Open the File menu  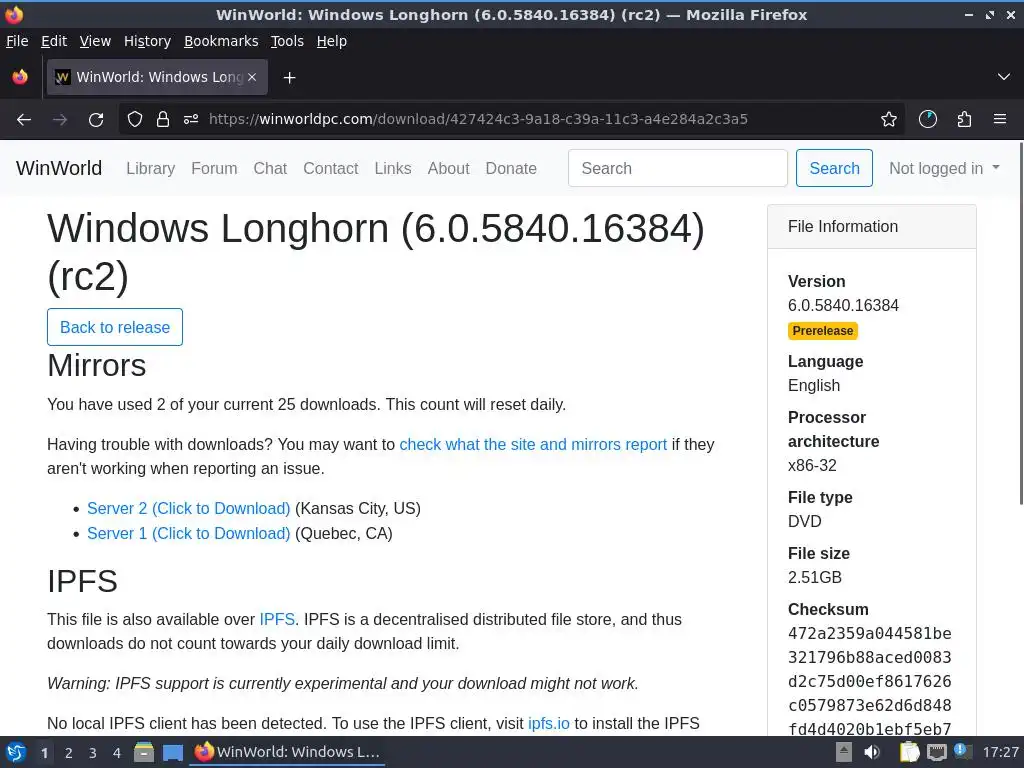17,41
